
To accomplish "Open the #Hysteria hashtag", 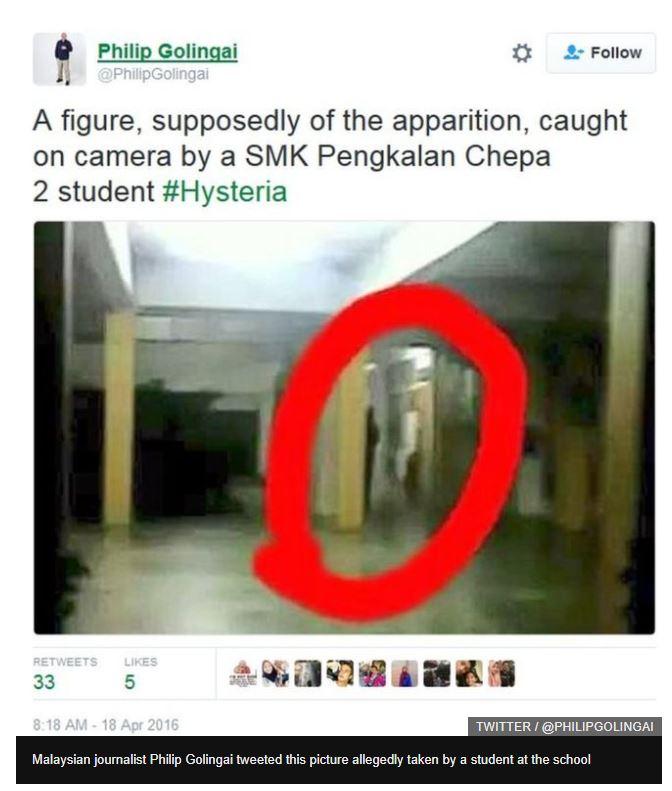I will click(x=225, y=192).
